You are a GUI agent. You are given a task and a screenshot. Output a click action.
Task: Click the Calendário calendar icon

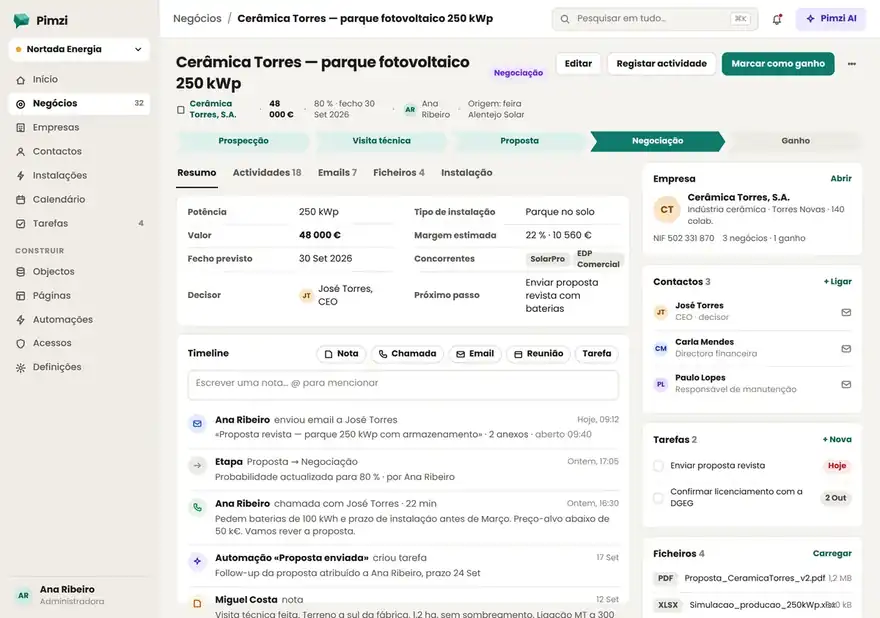click(21, 199)
